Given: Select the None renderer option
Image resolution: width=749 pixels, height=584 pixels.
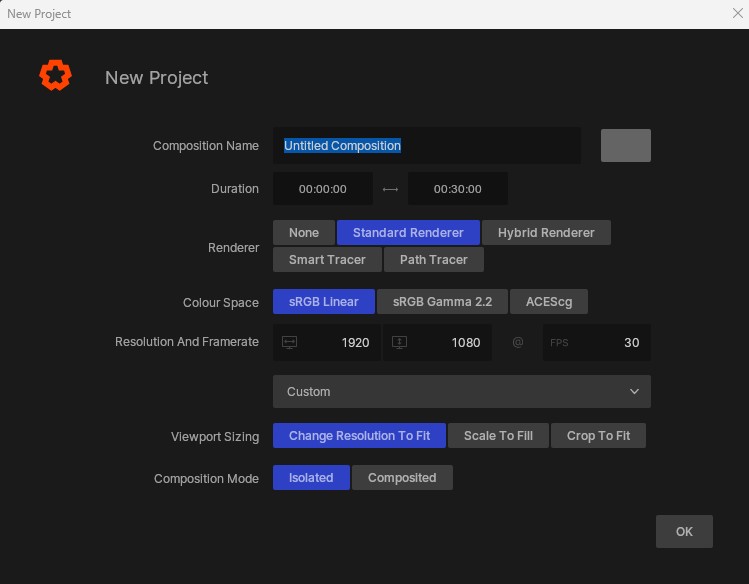Looking at the screenshot, I should click(304, 233).
